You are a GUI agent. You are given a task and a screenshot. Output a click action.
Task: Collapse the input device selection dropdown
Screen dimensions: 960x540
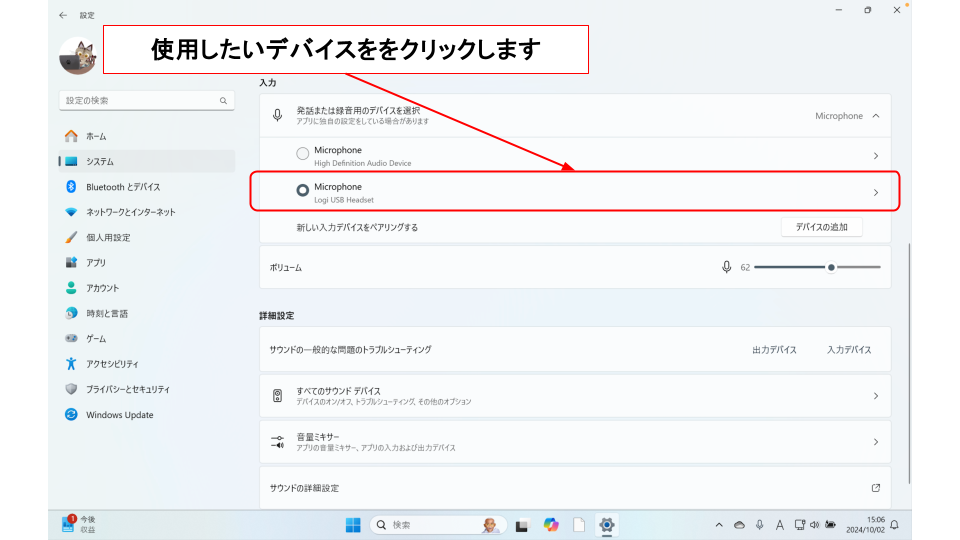click(876, 116)
